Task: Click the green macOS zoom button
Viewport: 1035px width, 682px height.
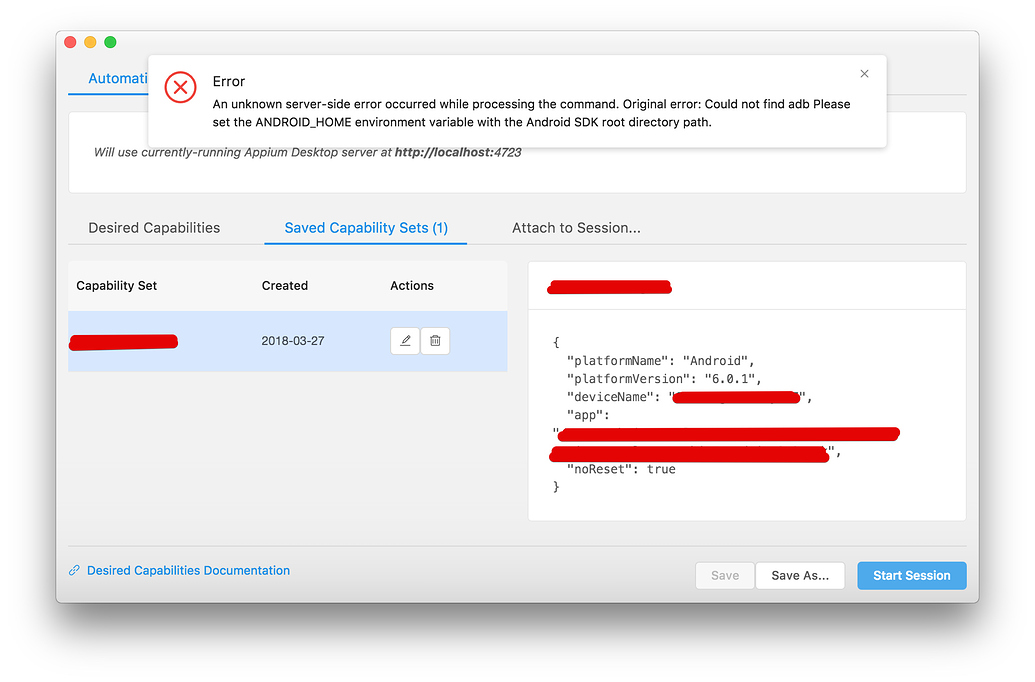Action: (x=110, y=42)
